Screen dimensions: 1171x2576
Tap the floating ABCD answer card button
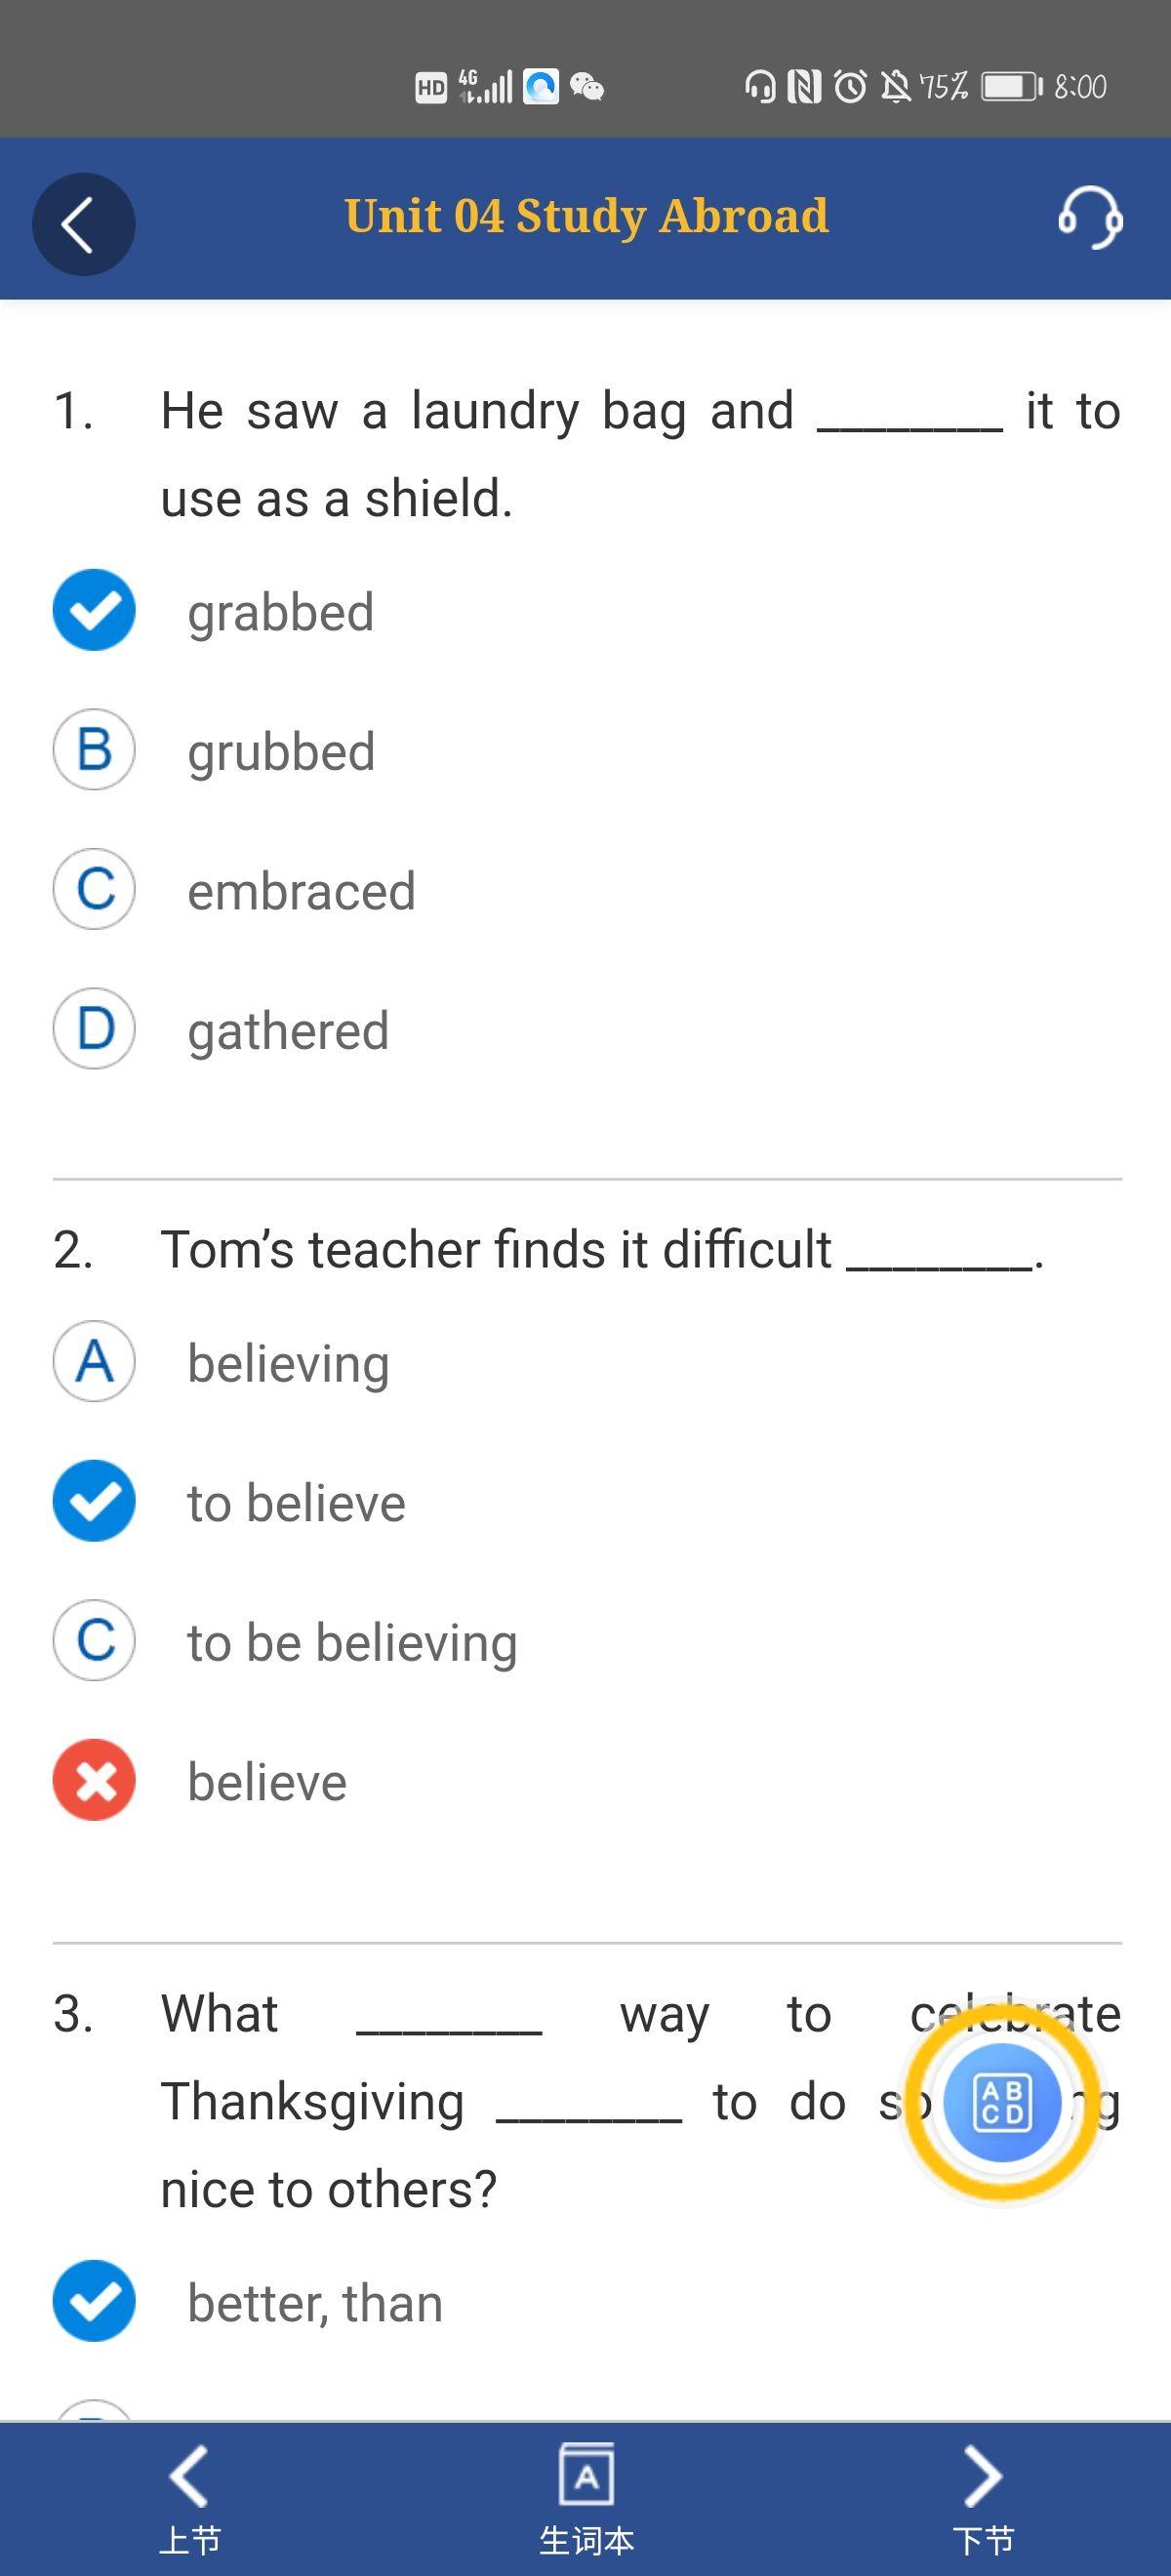coord(1002,2102)
